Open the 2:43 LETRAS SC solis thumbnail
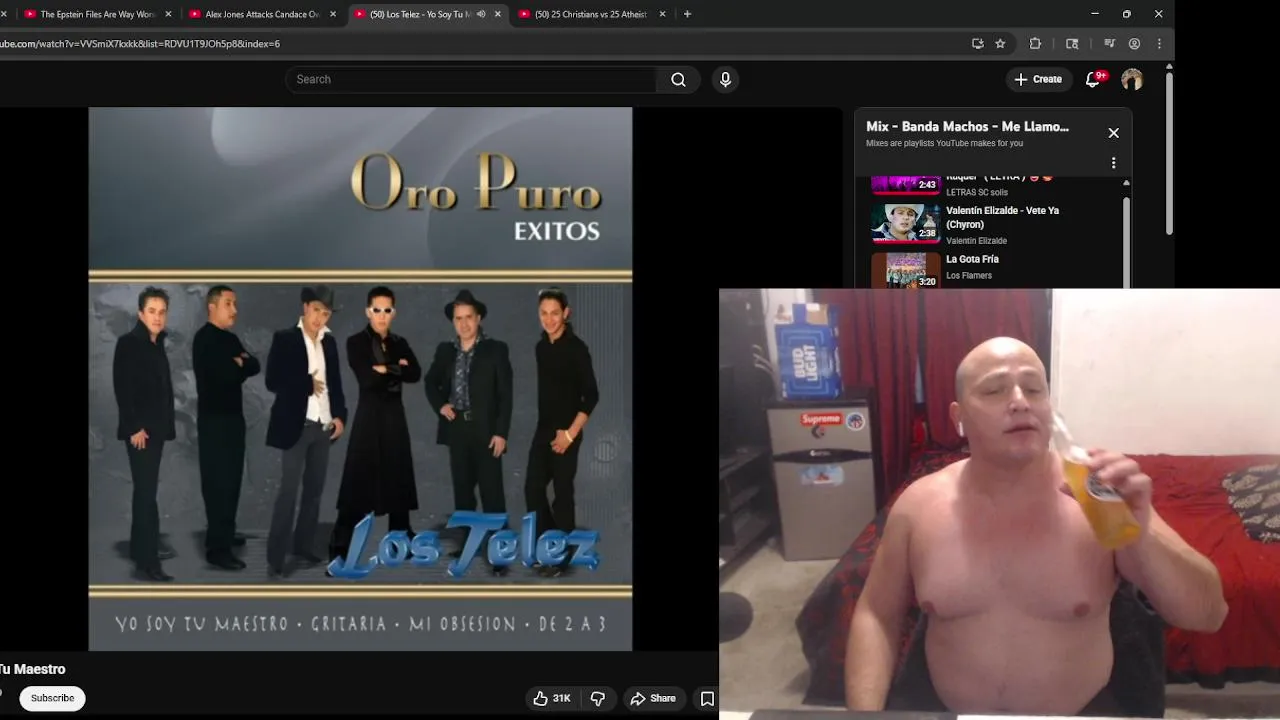 [906, 185]
